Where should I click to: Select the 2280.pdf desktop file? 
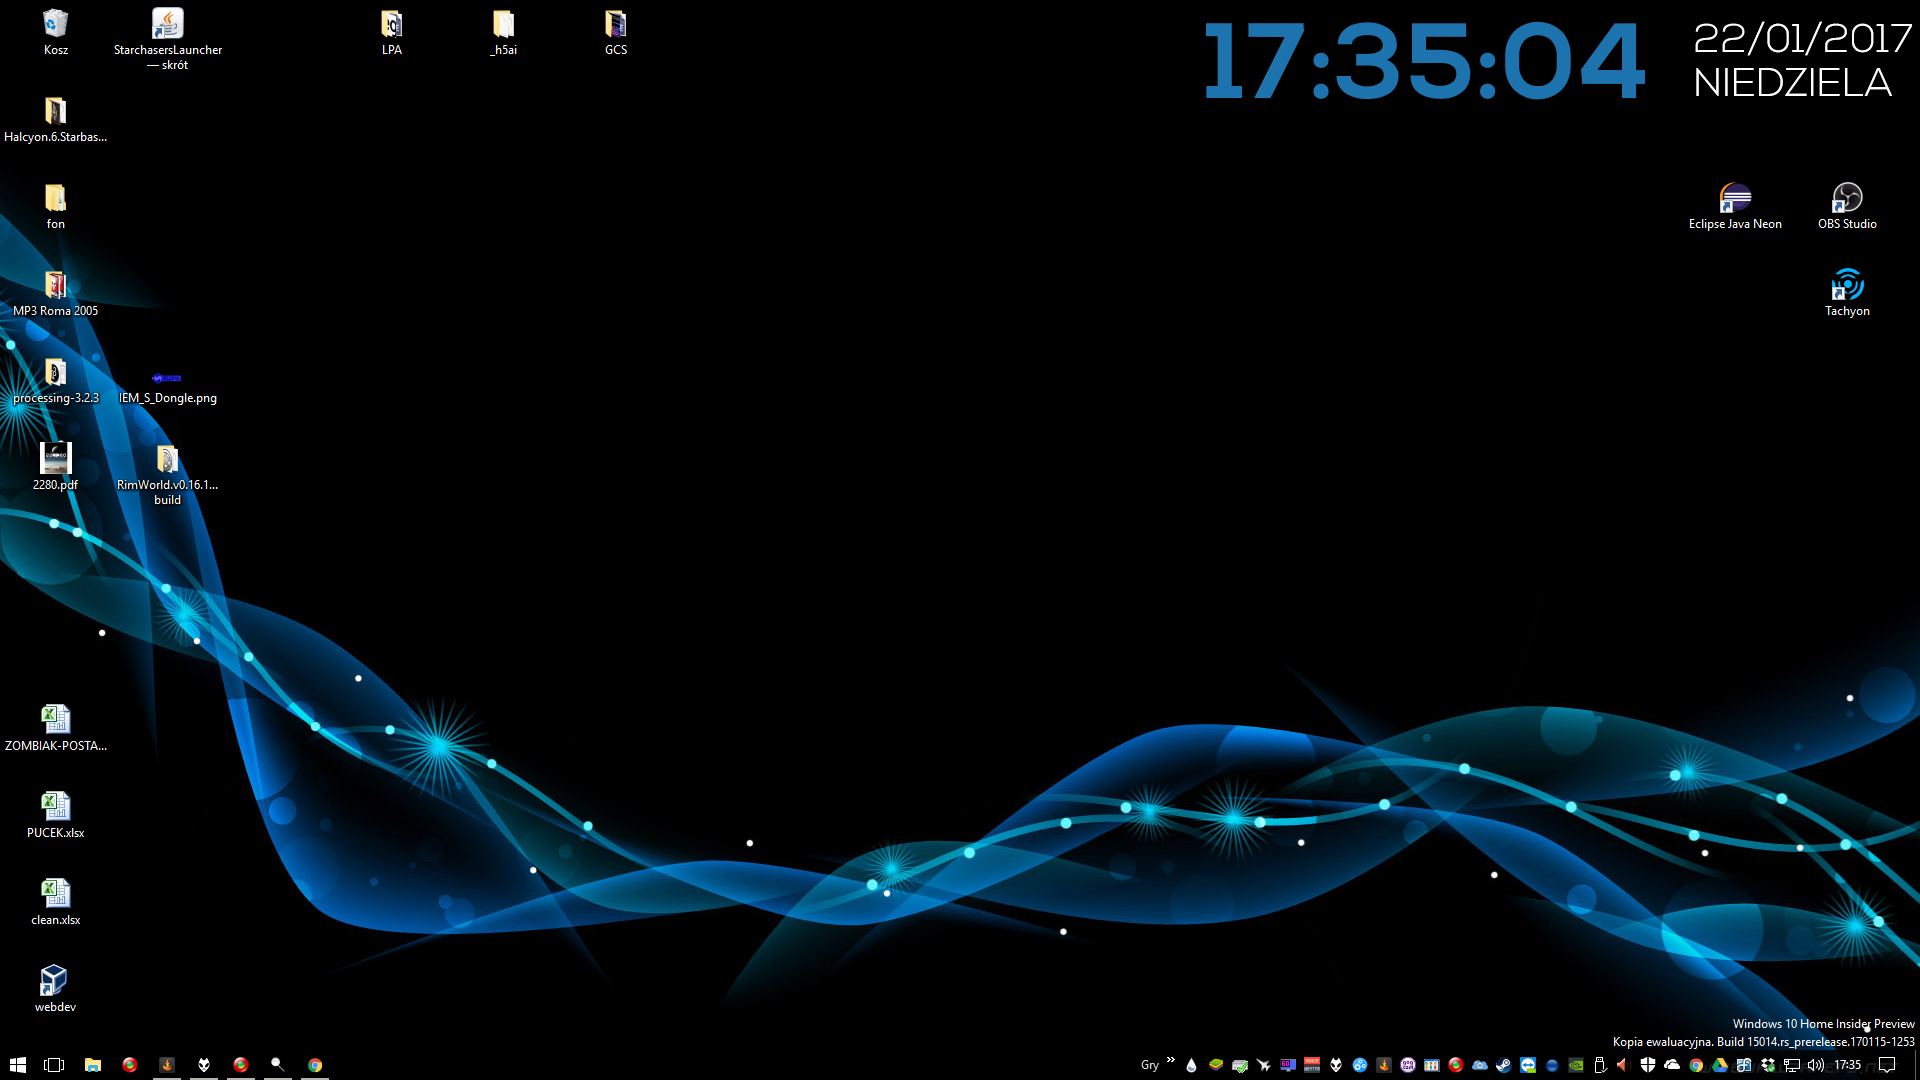(55, 459)
